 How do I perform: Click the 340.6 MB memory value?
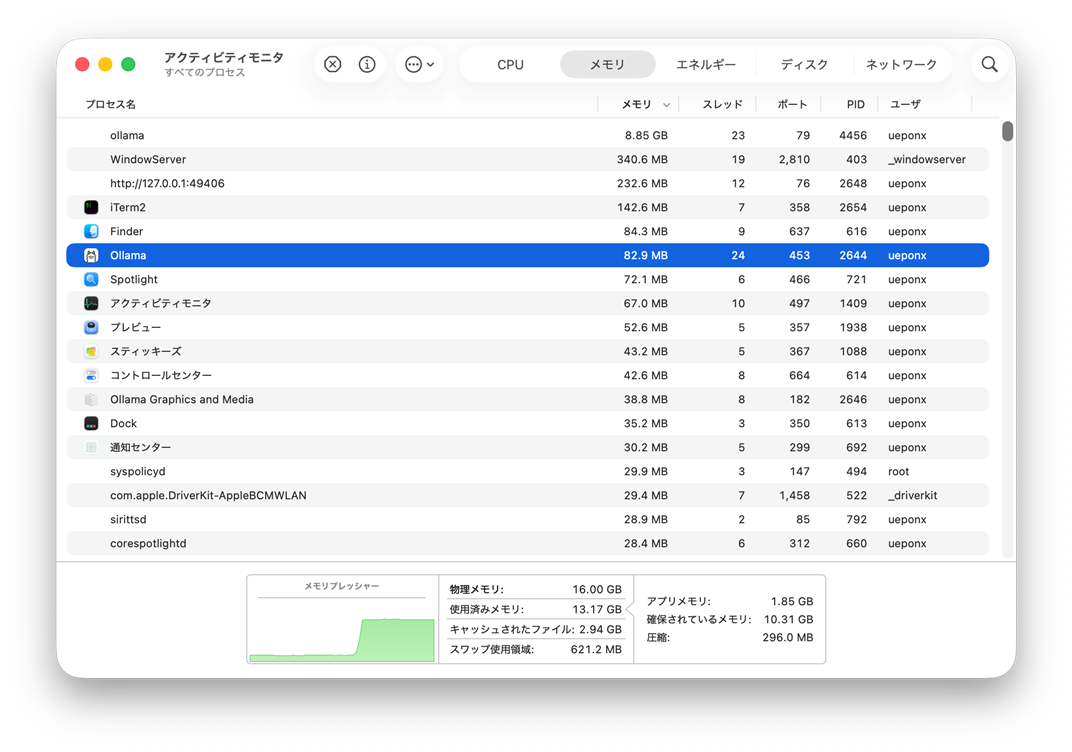pyautogui.click(x=642, y=159)
